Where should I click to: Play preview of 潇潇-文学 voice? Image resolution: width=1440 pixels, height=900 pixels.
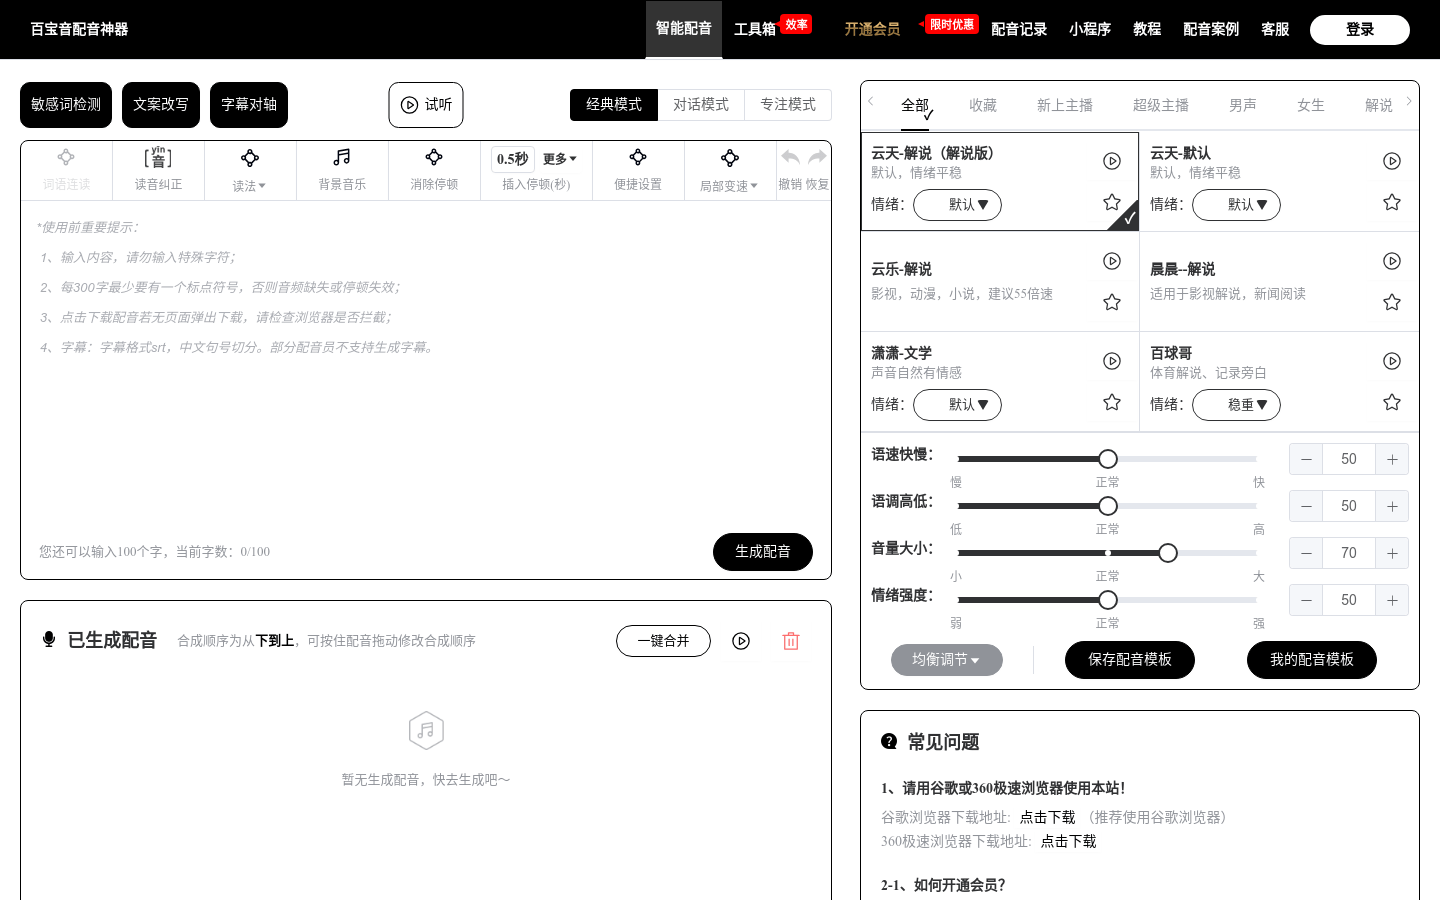coord(1112,361)
